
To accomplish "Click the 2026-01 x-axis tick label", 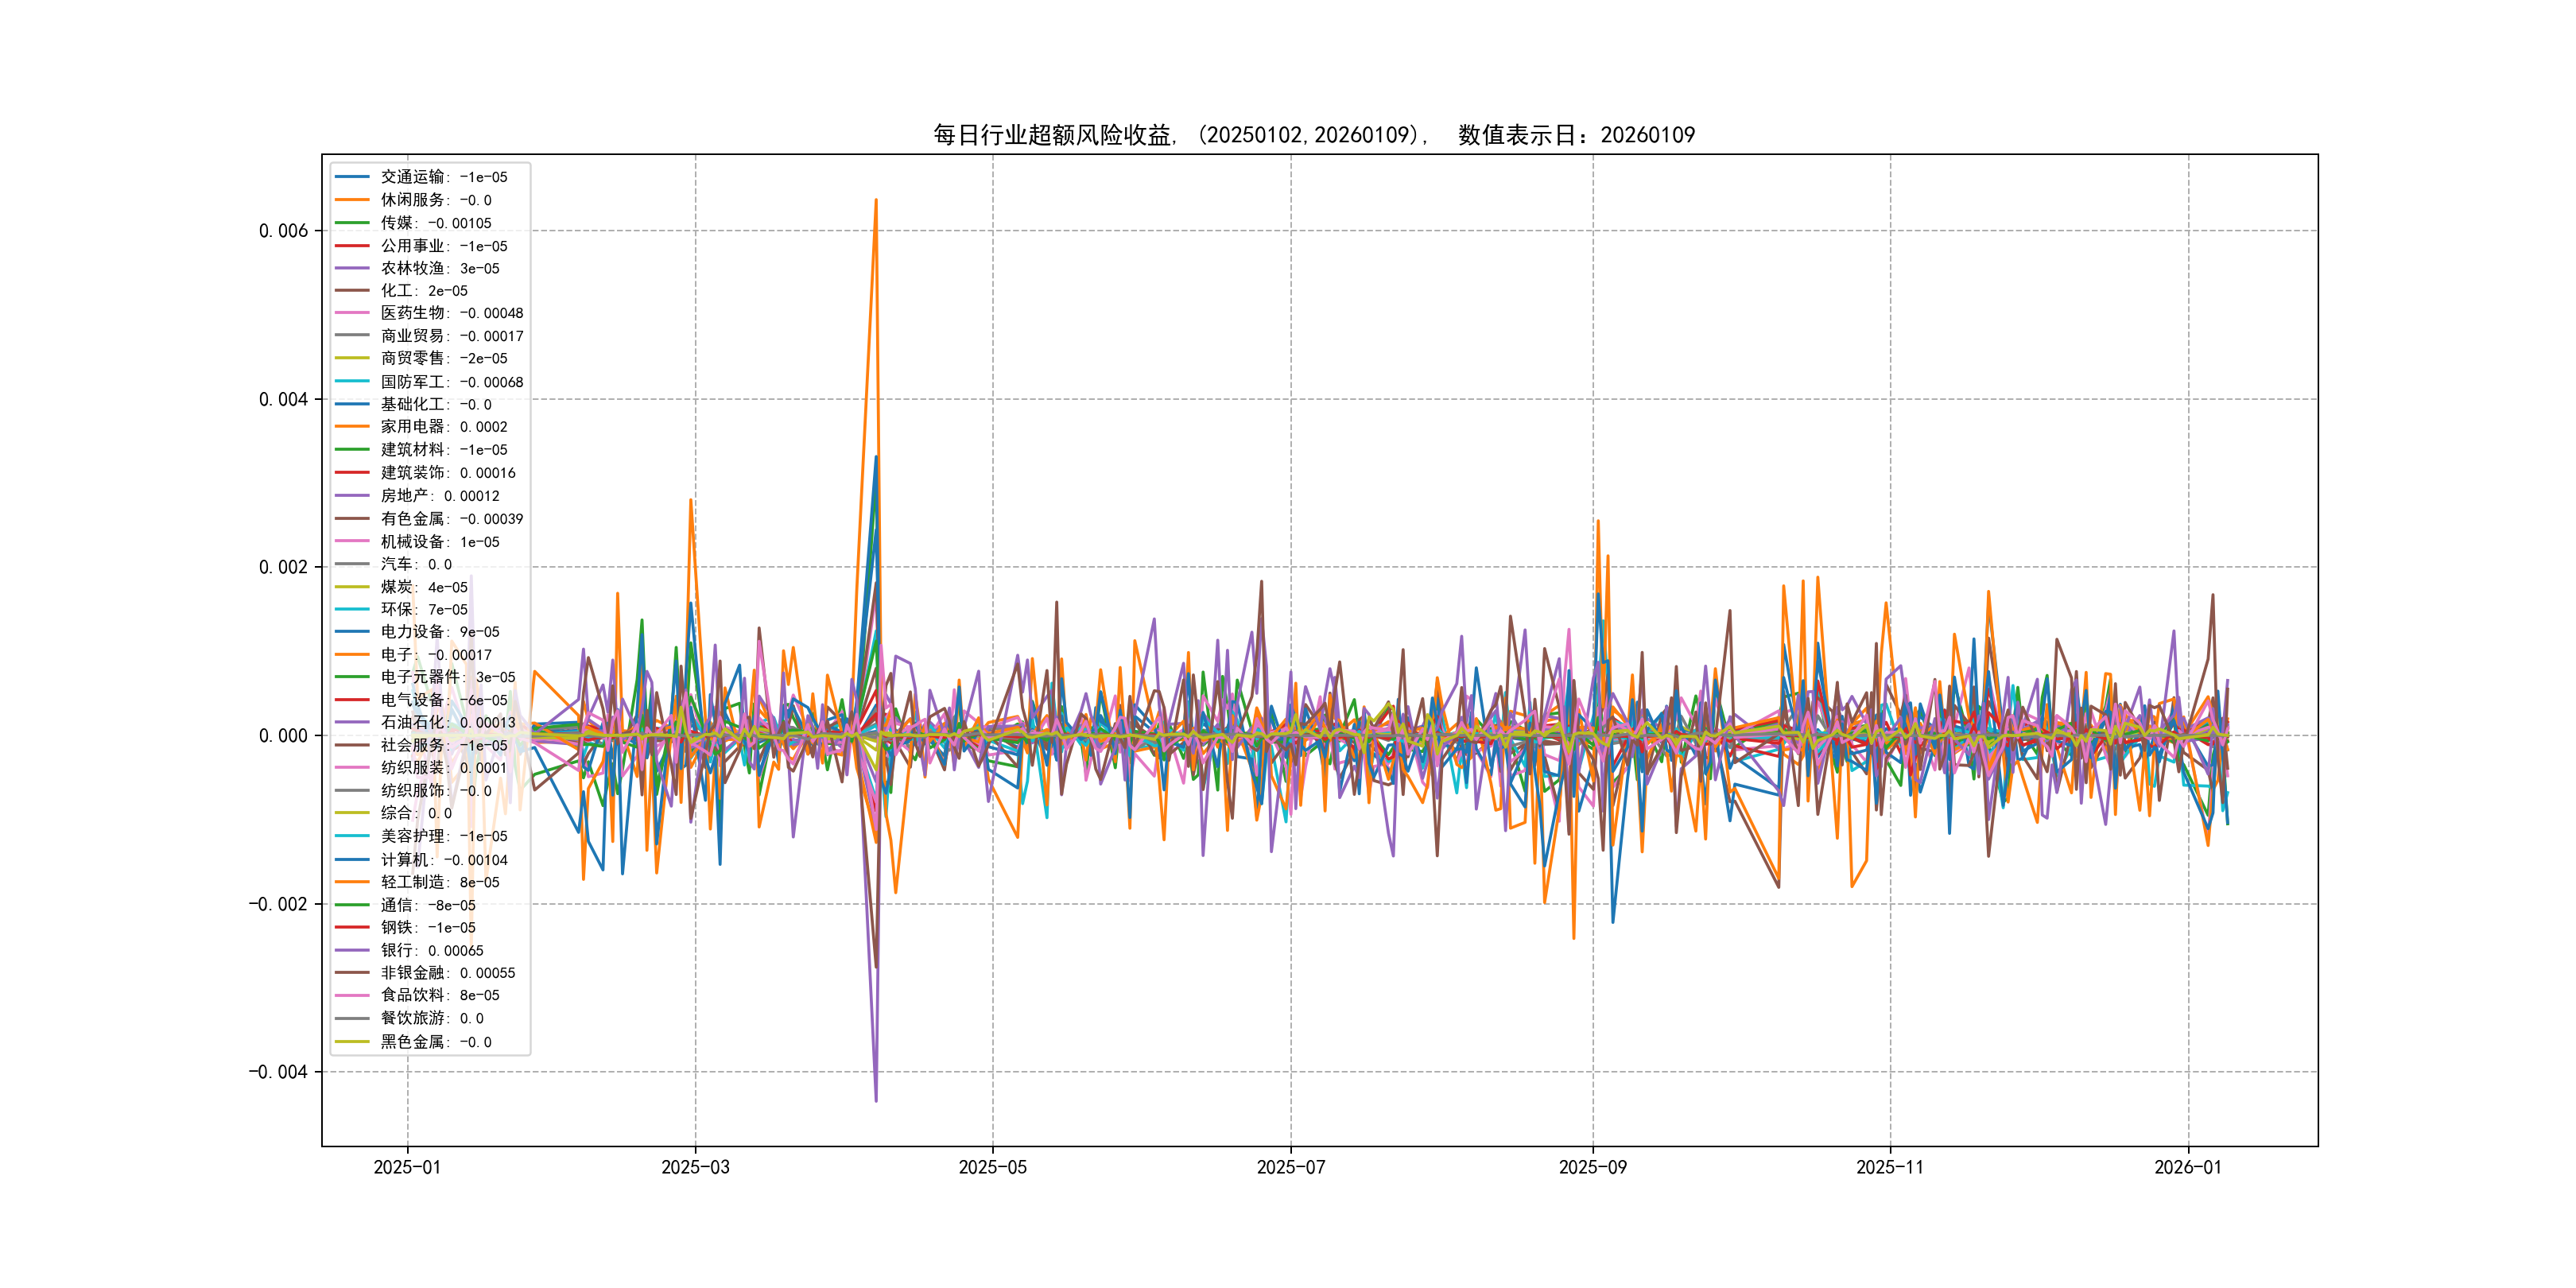I will click(2187, 1167).
